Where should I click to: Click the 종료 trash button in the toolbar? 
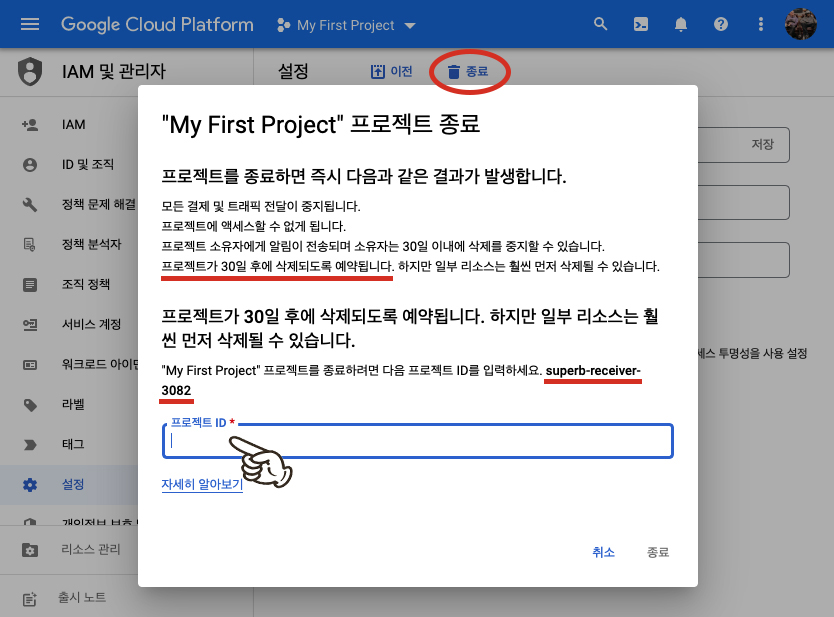point(468,71)
